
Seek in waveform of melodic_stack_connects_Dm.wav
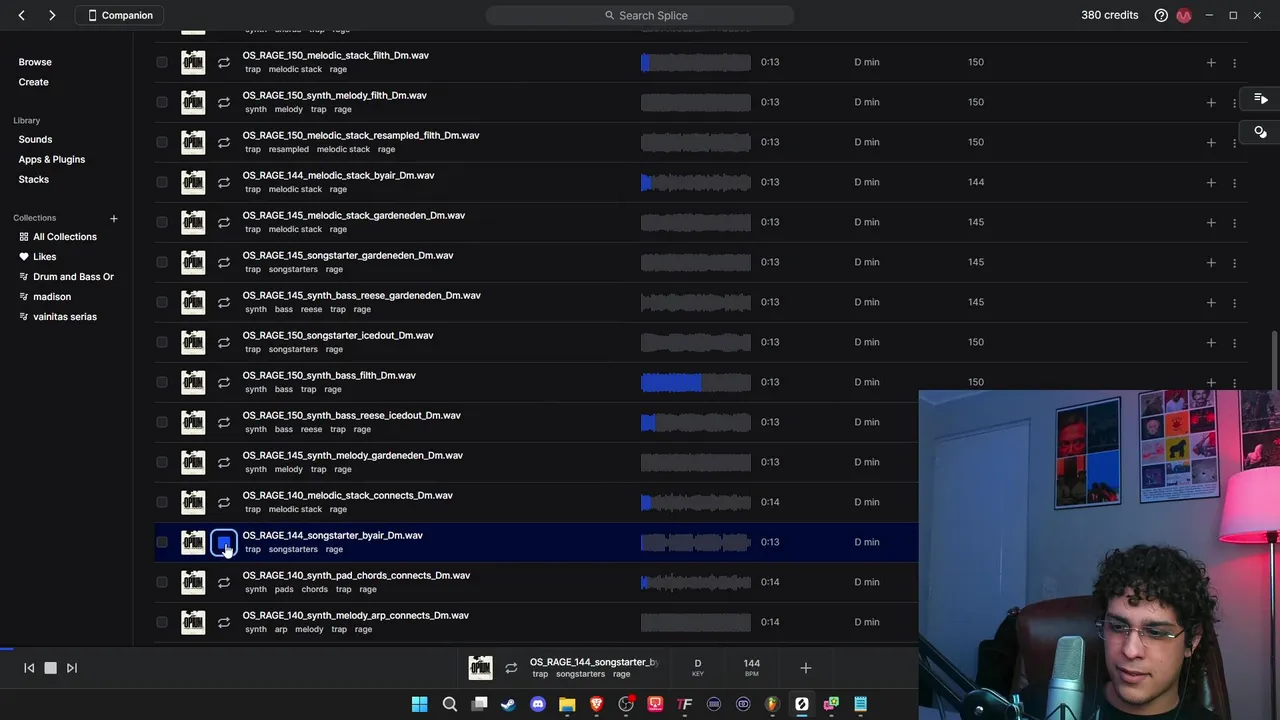click(x=696, y=502)
